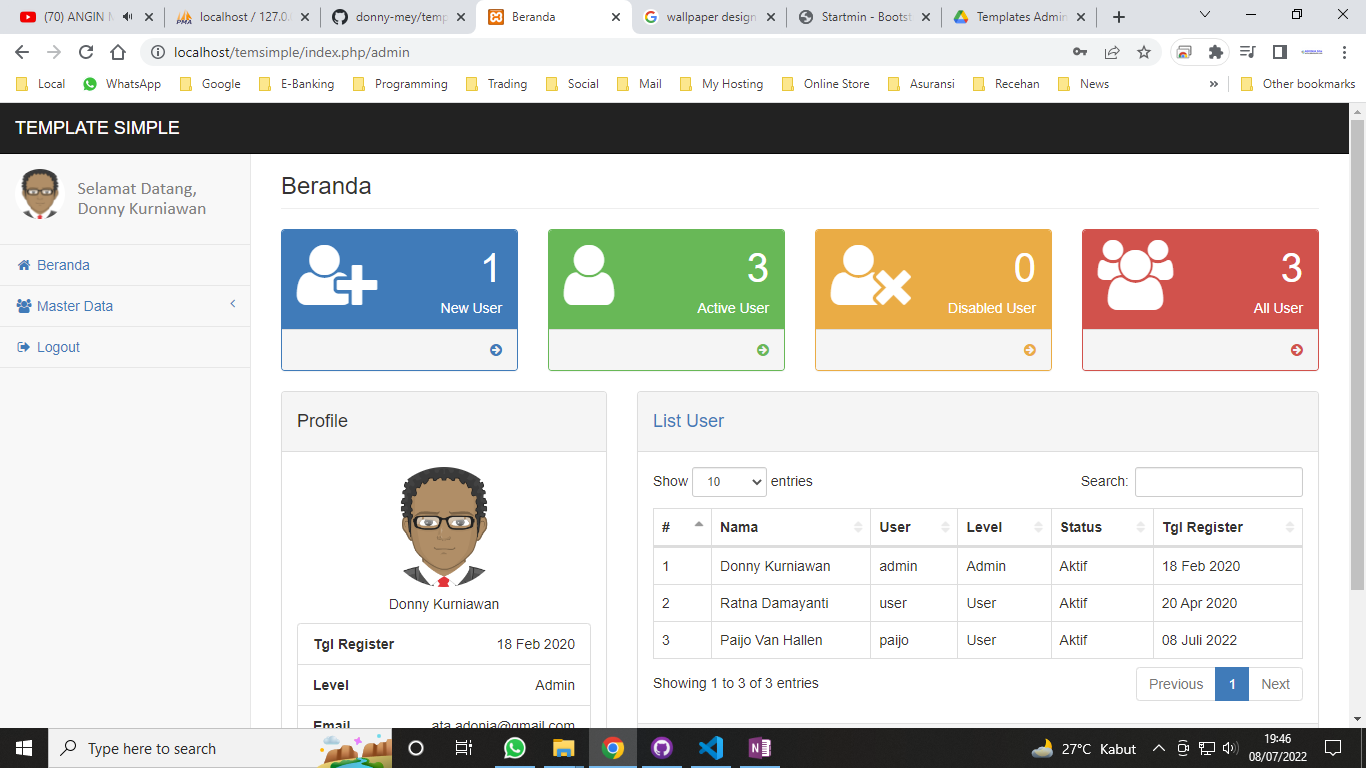Viewport: 1366px width, 768px height.
Task: Click the New User card arrow icon
Action: click(x=496, y=350)
